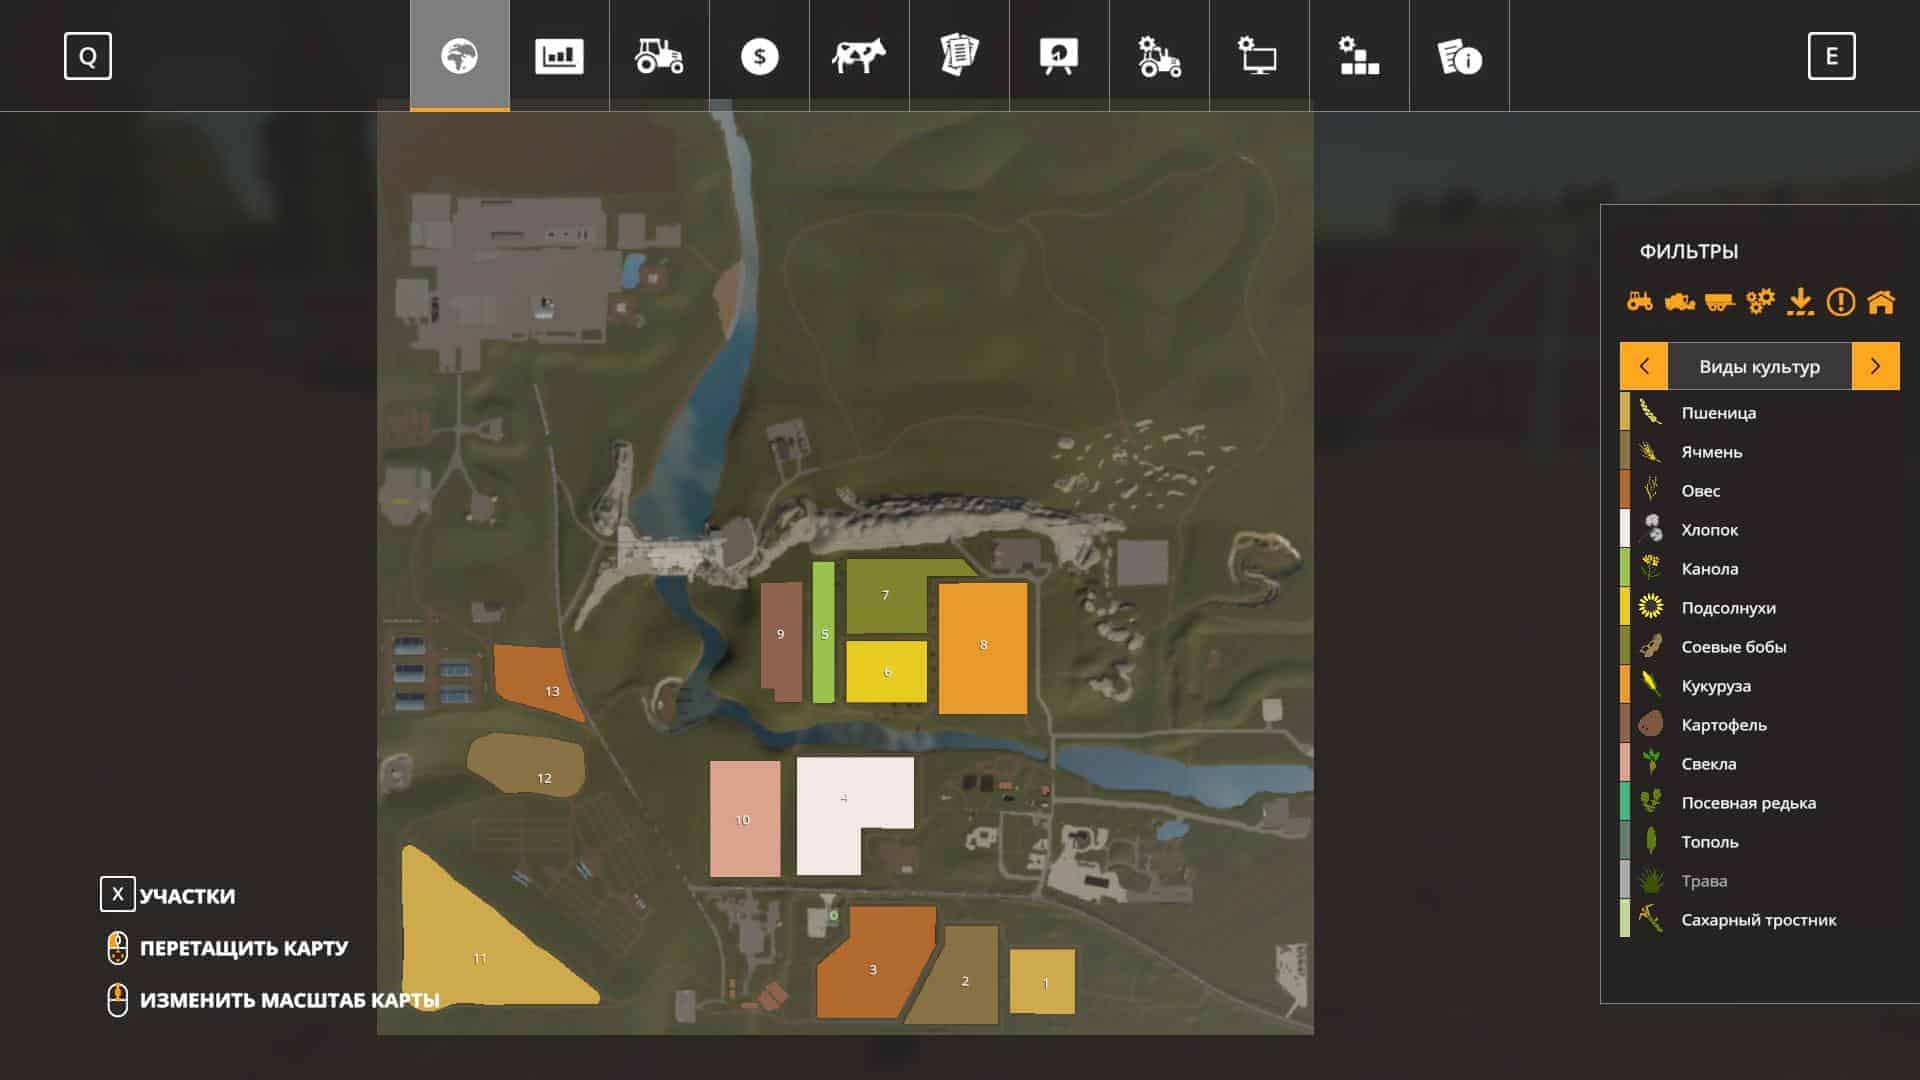Toggle the tractor vehicles filter
1920x1080 pixels.
click(x=1640, y=301)
